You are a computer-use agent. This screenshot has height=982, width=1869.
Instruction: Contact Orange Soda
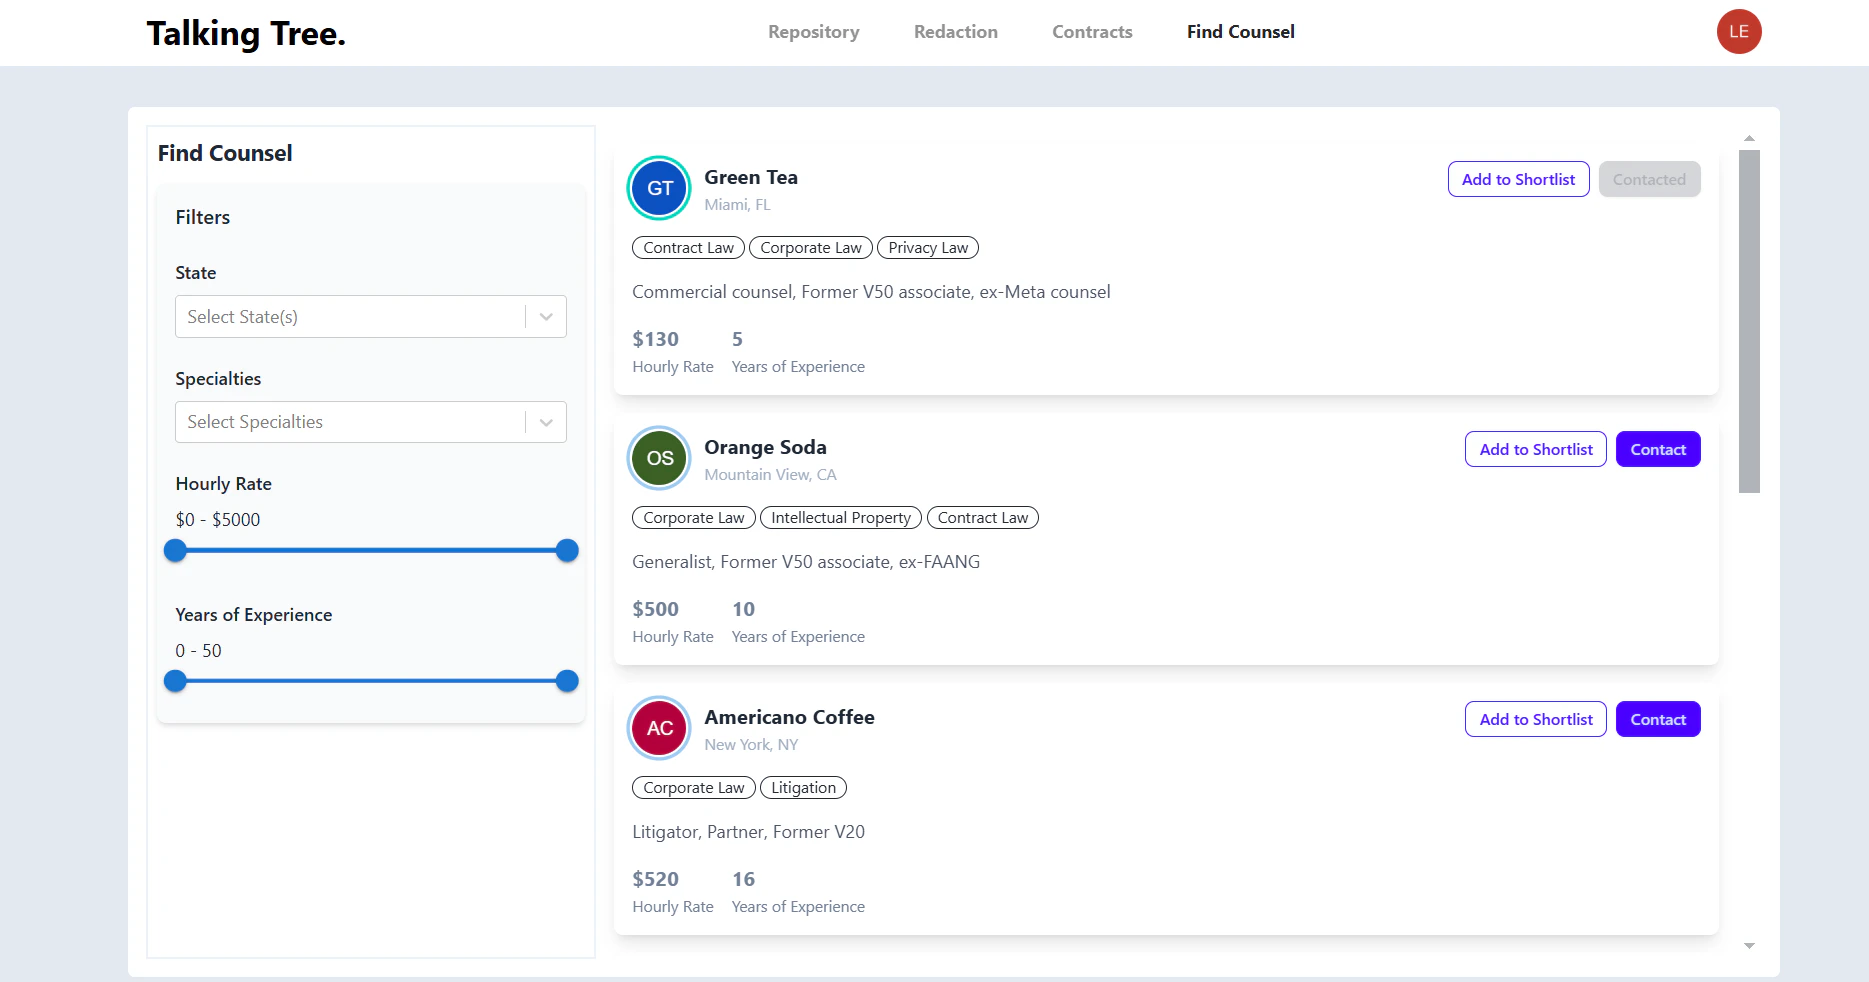1657,449
